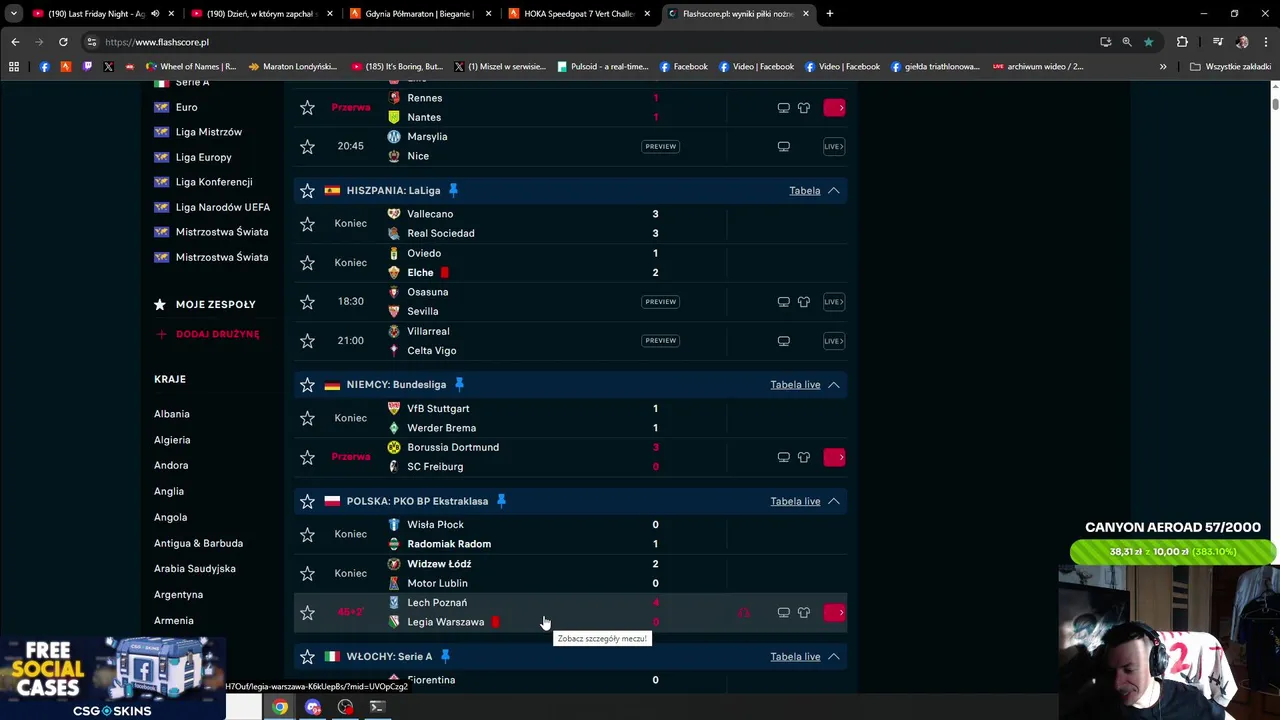The image size is (1280, 720).
Task: Open the Maraton Londyński bookmark
Action: coord(292,66)
